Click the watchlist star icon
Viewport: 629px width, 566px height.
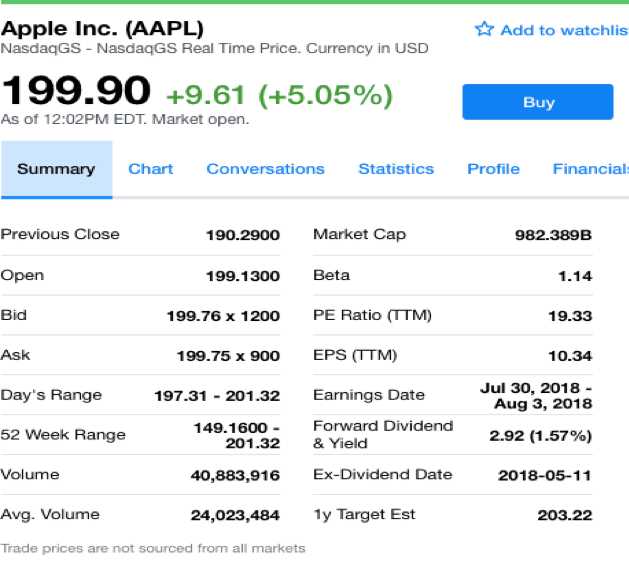[484, 29]
